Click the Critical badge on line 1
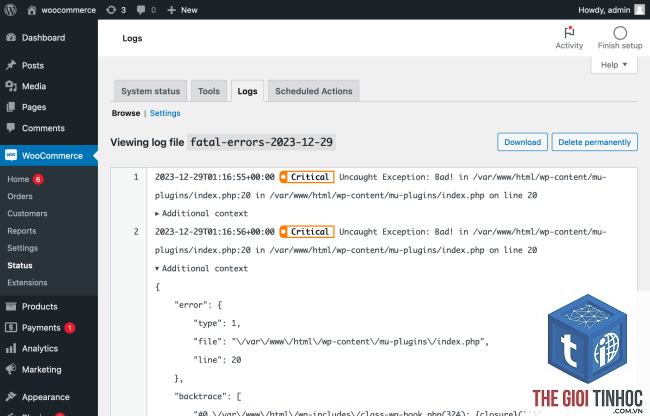This screenshot has height=416, width=650. click(x=307, y=177)
